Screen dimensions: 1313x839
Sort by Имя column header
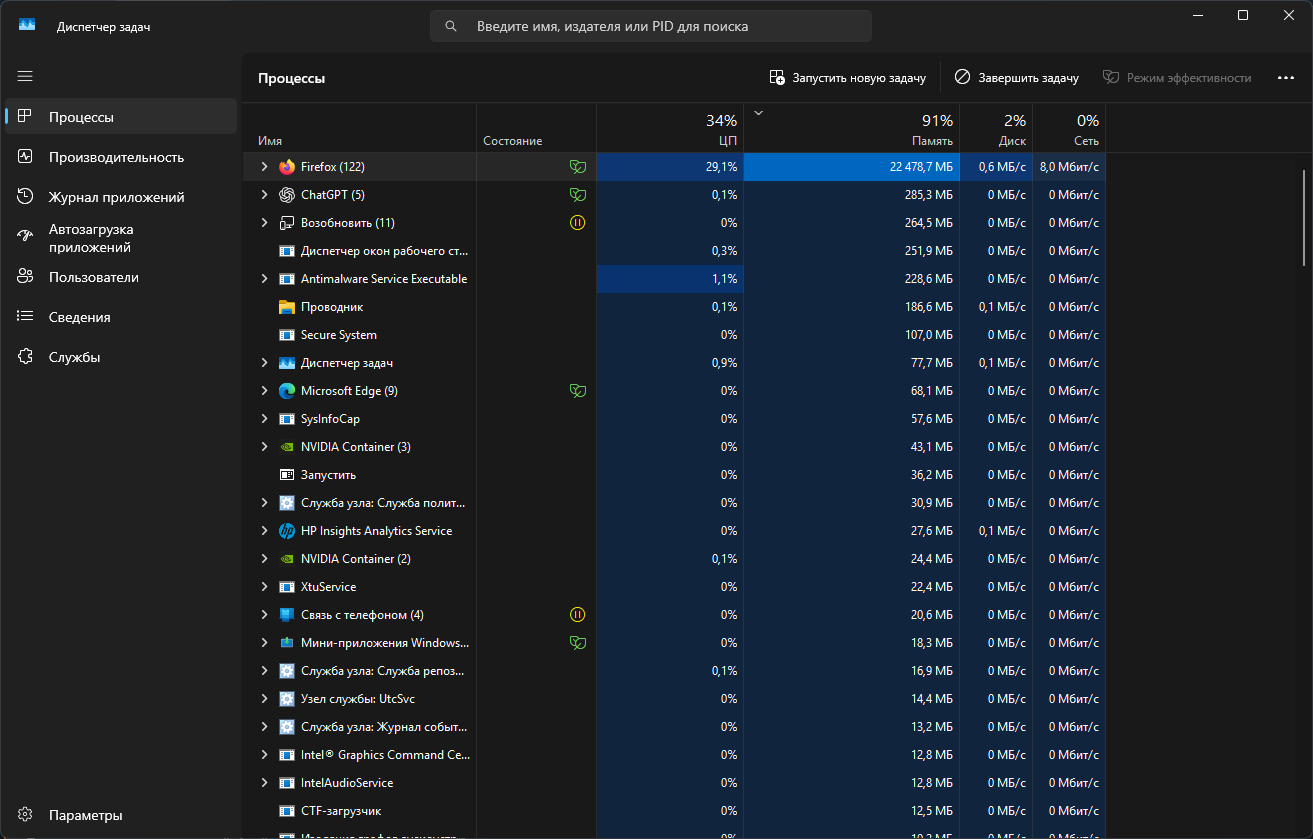pyautogui.click(x=360, y=128)
